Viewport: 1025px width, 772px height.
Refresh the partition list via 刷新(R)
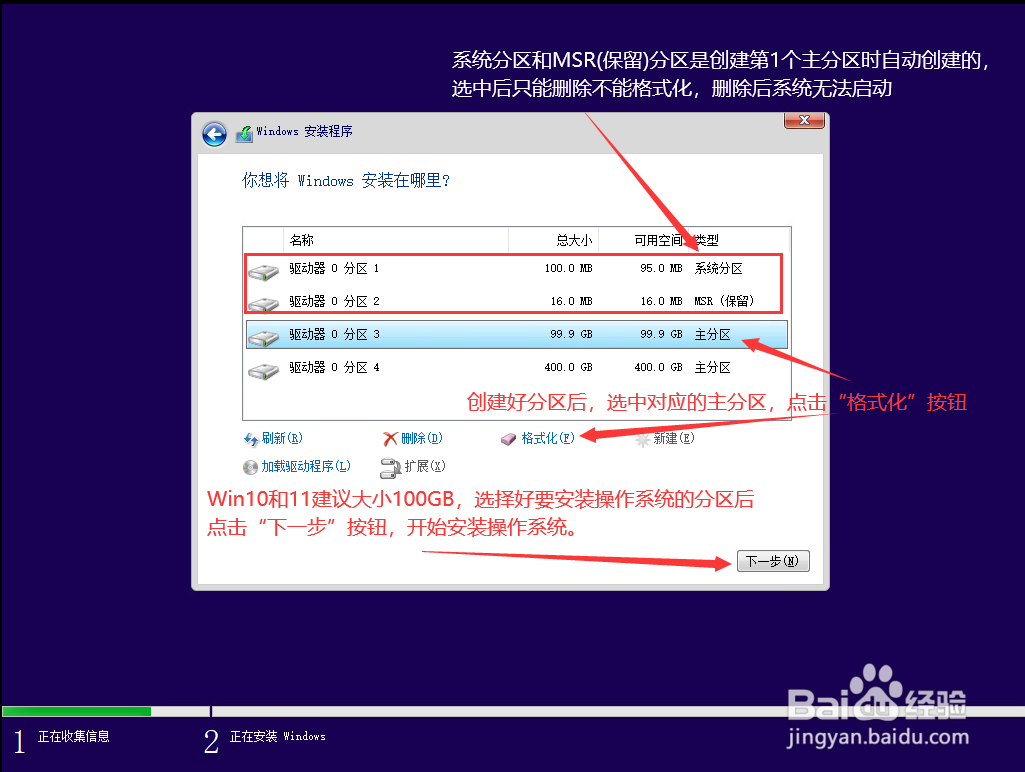(x=282, y=439)
